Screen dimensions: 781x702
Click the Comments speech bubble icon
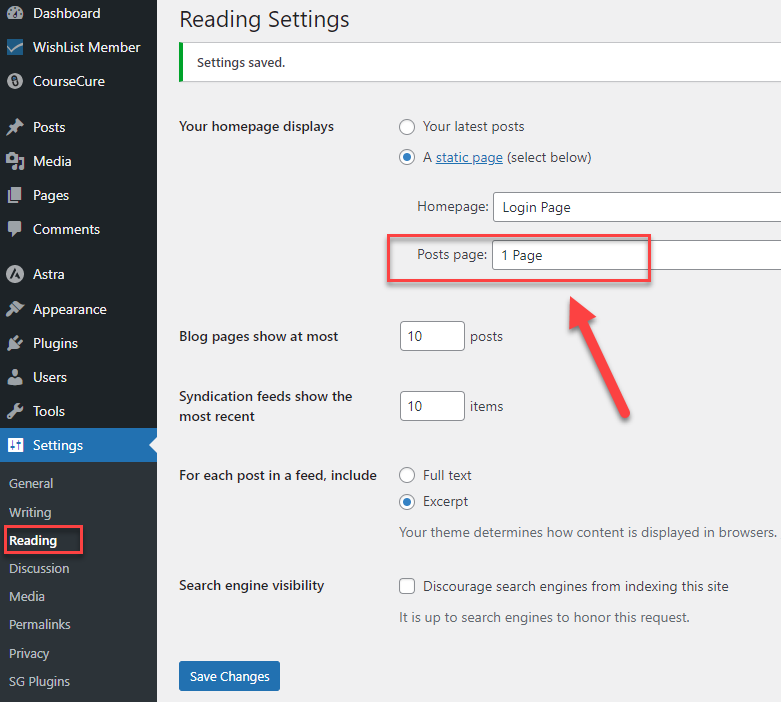[15, 229]
